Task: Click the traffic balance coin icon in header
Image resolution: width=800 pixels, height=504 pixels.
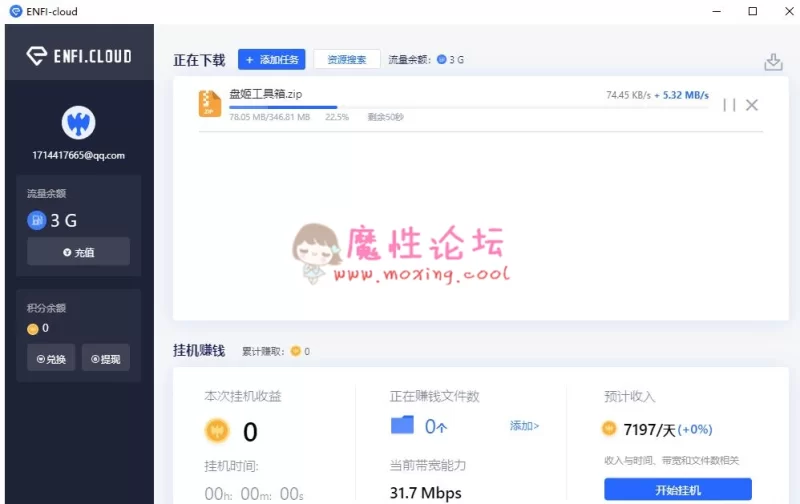Action: tap(442, 60)
